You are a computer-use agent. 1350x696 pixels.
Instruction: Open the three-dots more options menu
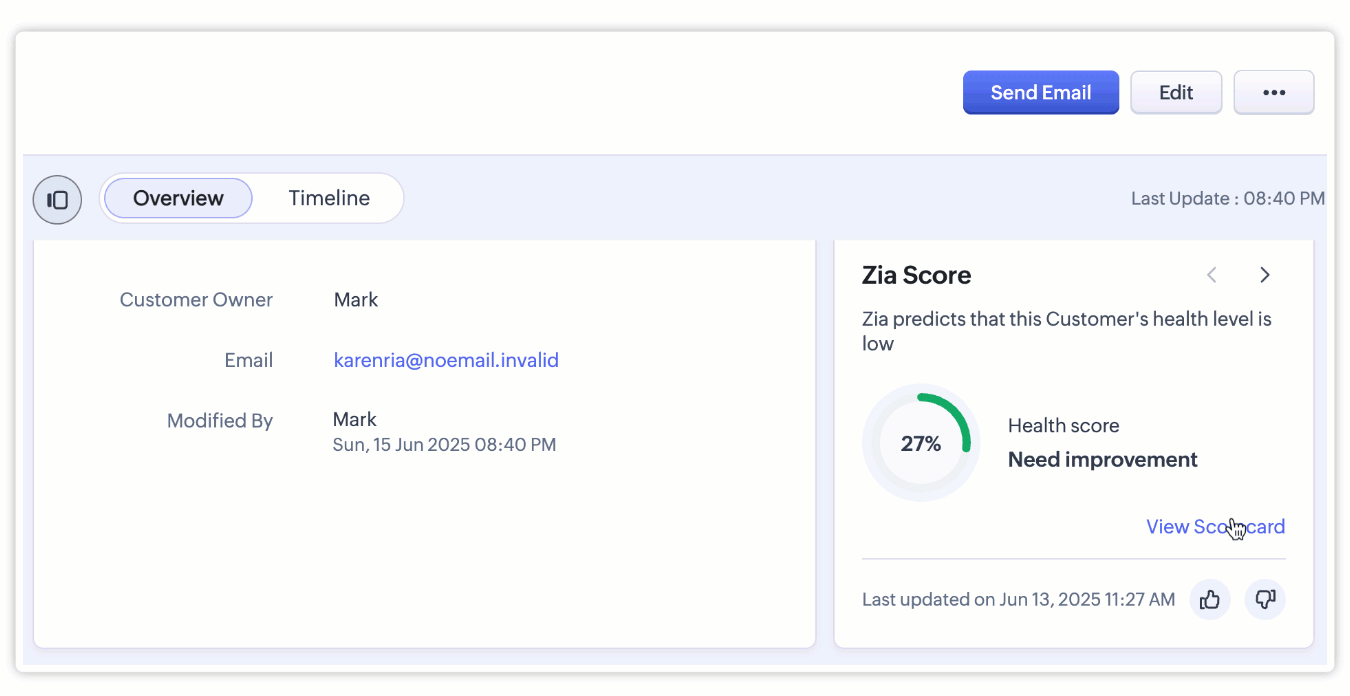[x=1273, y=93]
